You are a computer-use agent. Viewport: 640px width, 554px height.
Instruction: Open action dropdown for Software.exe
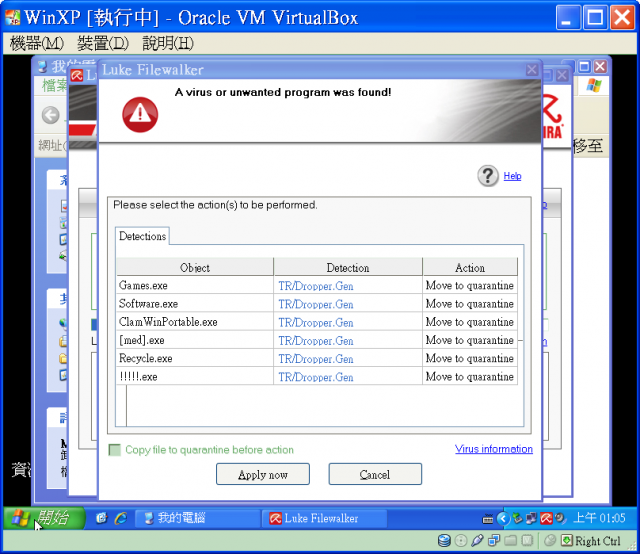[x=470, y=304]
